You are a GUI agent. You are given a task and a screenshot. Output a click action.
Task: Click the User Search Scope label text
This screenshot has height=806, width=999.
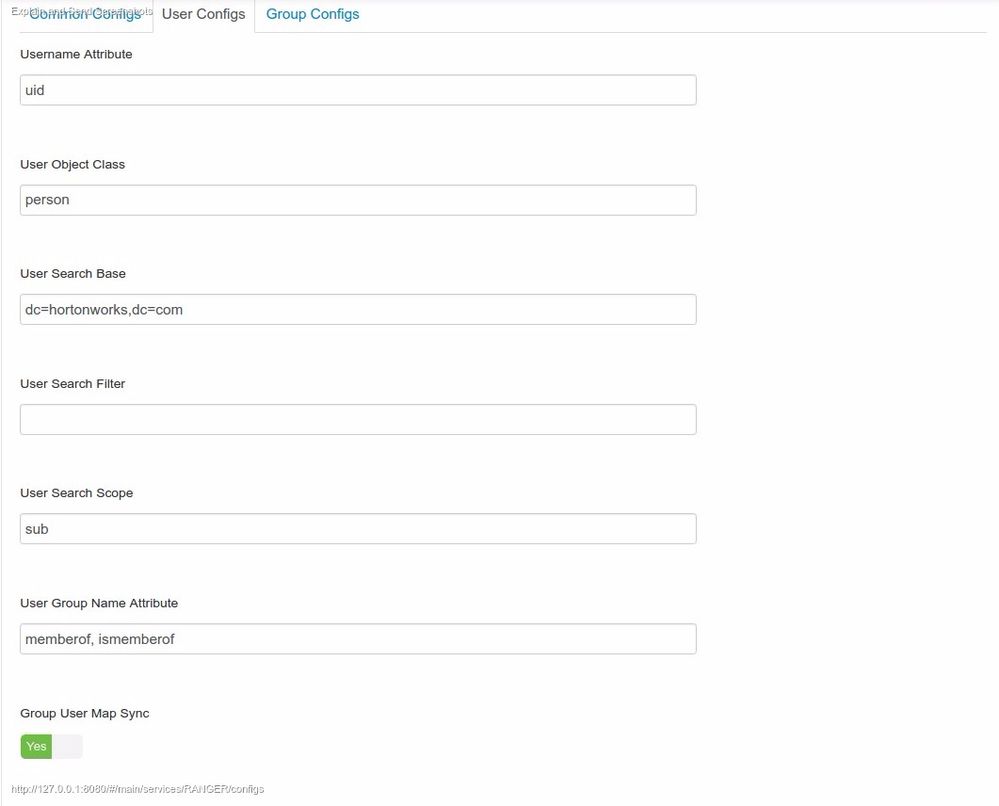pos(76,493)
